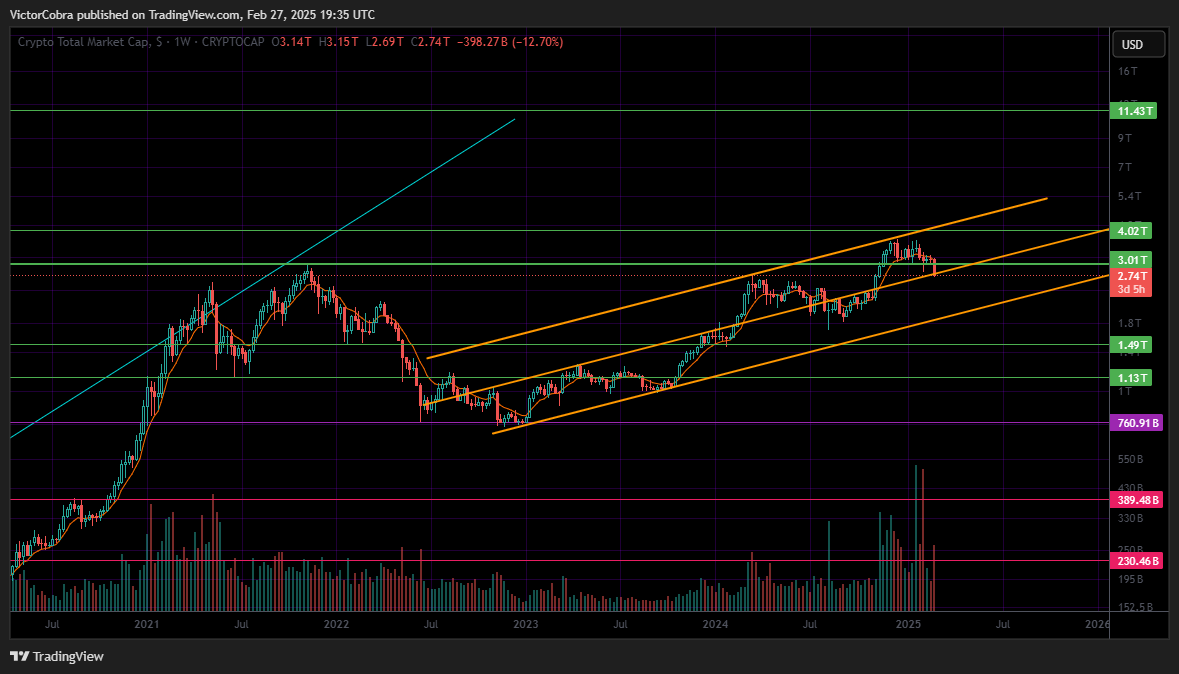Image resolution: width=1179 pixels, height=674 pixels.
Task: Click the -398.27B (-12.70%) change value
Action: coord(508,42)
